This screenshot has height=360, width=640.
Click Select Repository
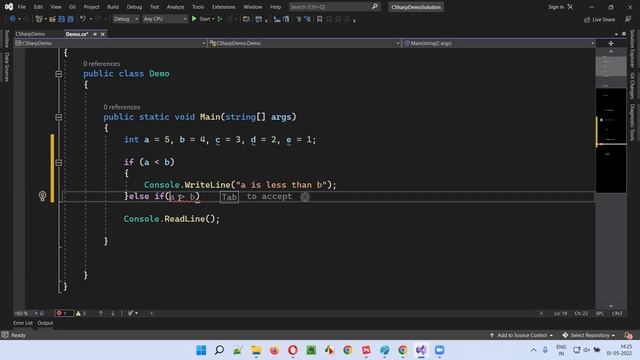point(589,335)
